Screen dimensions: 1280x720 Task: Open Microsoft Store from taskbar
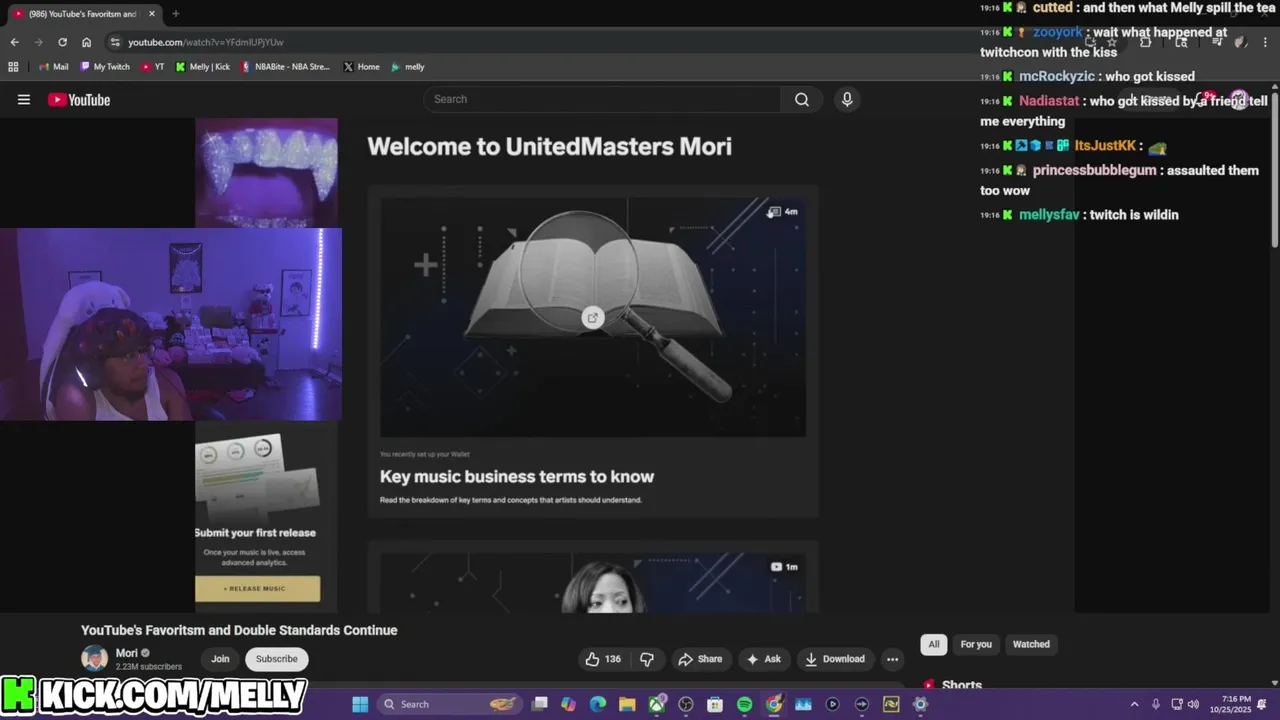click(715, 704)
